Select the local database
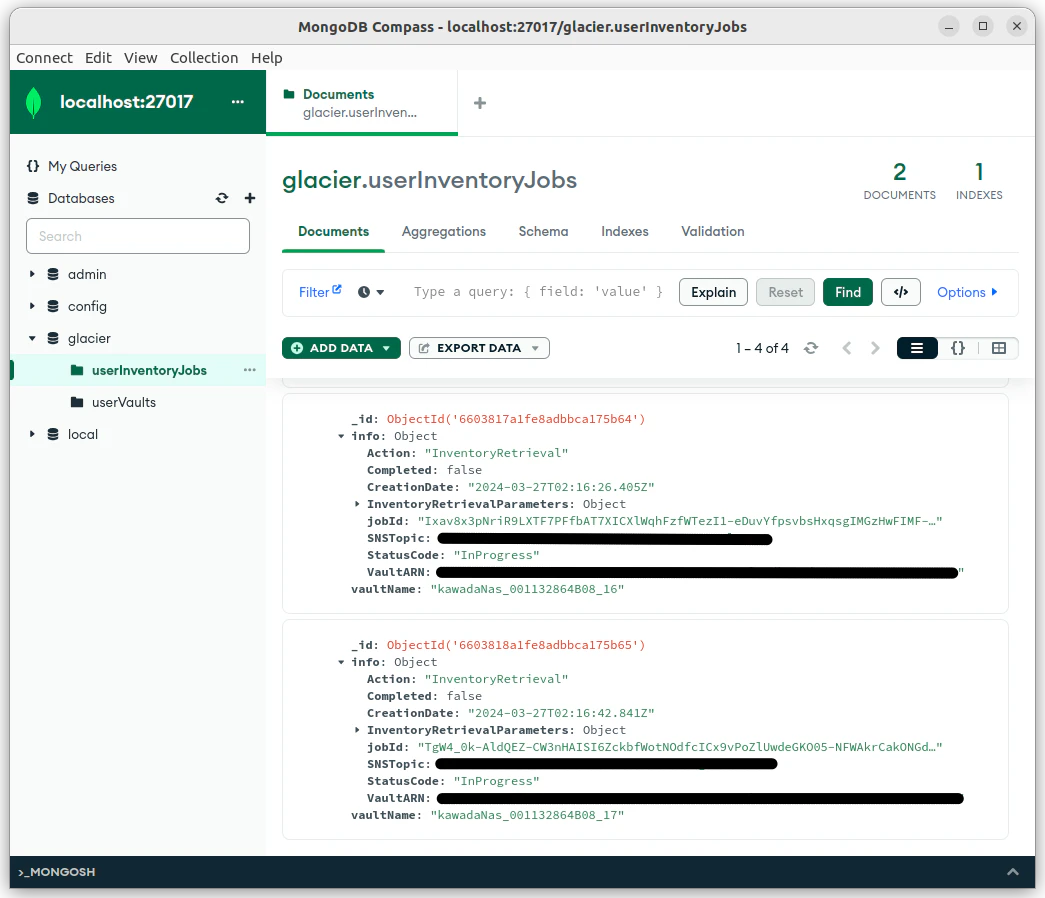Image resolution: width=1045 pixels, height=898 pixels. pyautogui.click(x=83, y=434)
